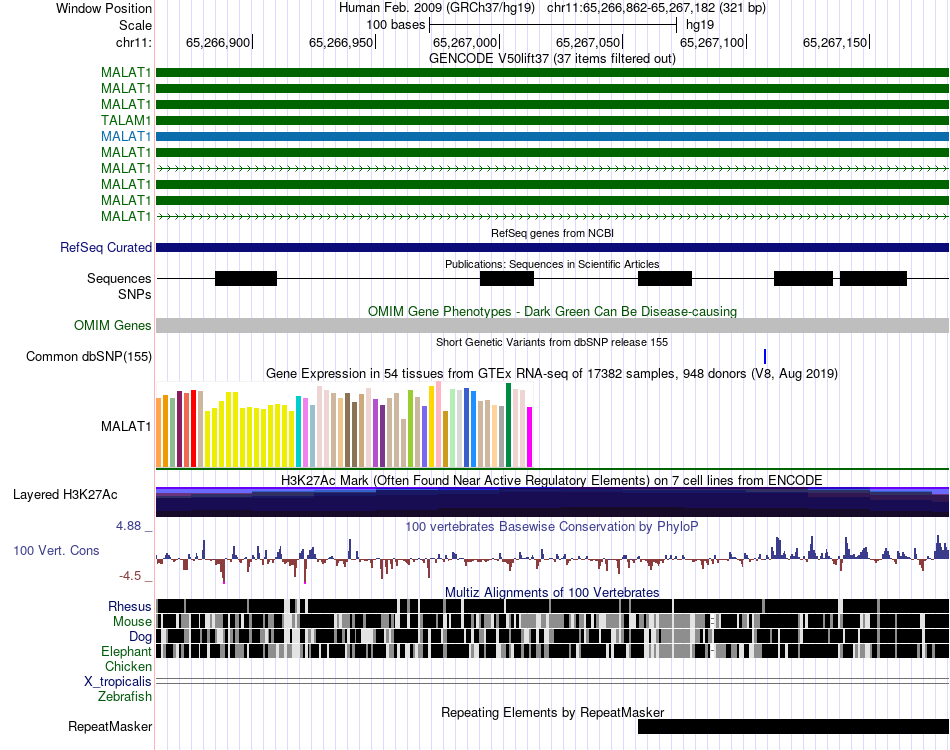Click the -4.5 PhyloP lower limit value
The image size is (950, 750).
point(130,576)
